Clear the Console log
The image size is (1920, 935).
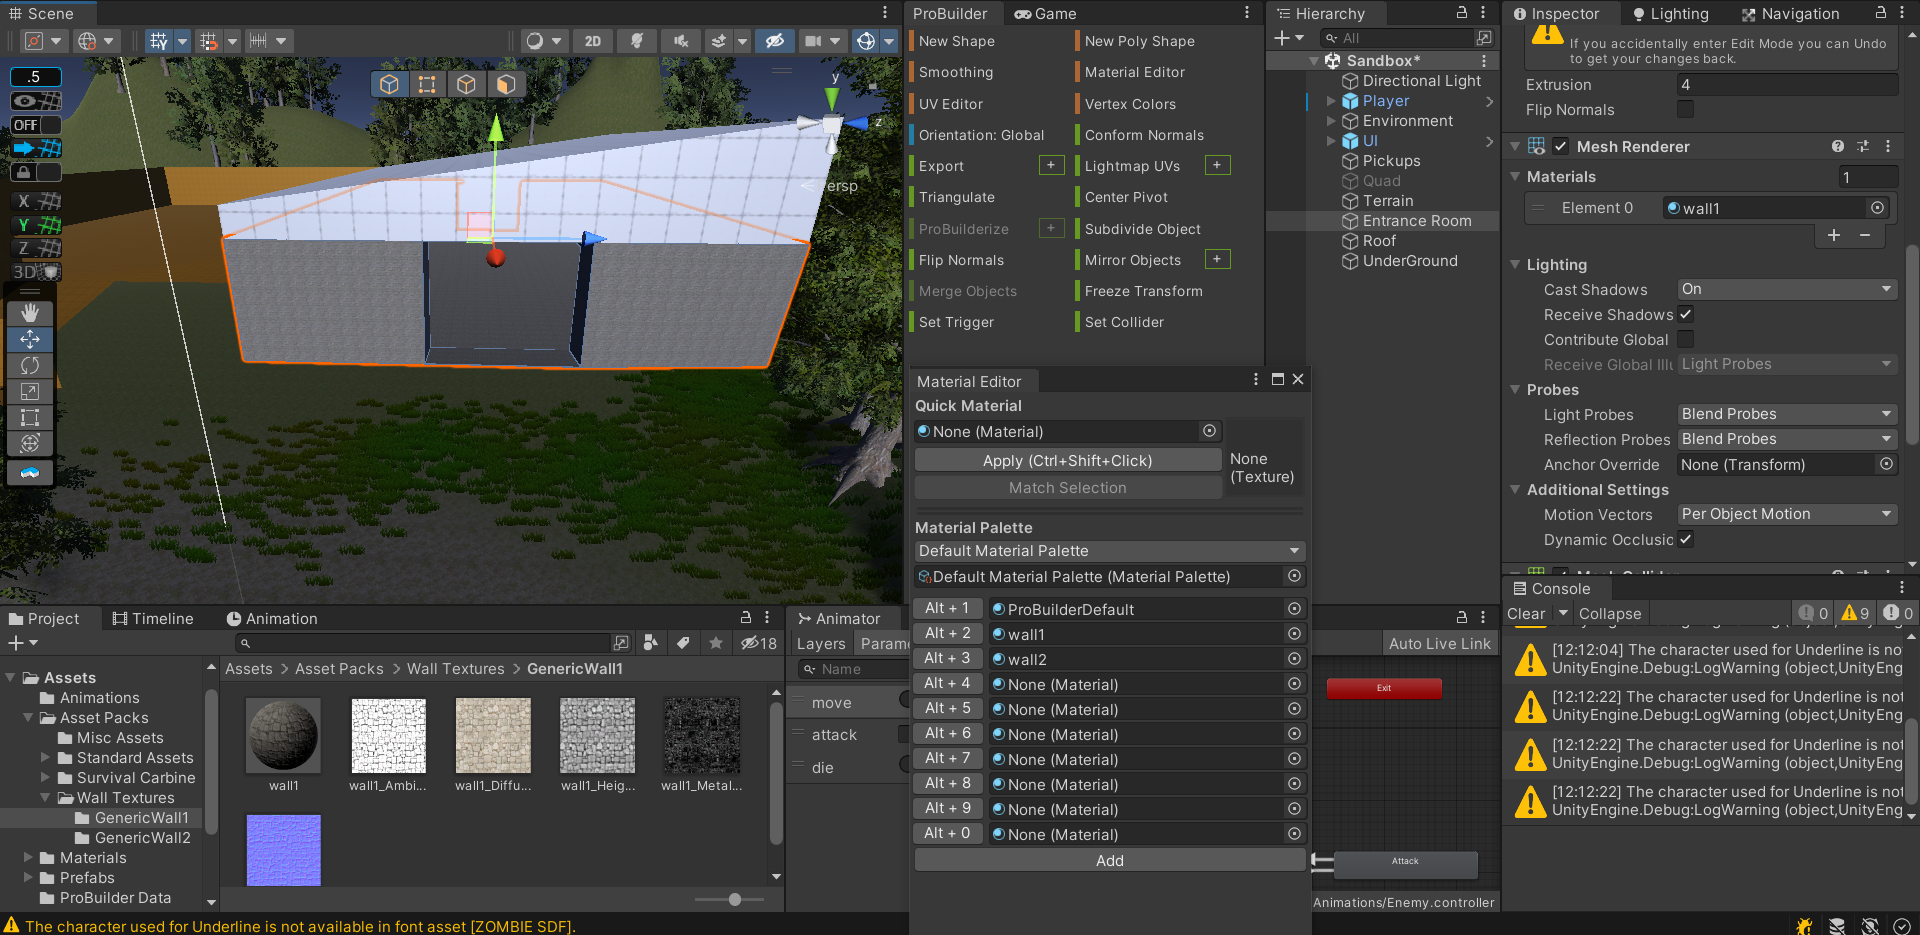1526,614
